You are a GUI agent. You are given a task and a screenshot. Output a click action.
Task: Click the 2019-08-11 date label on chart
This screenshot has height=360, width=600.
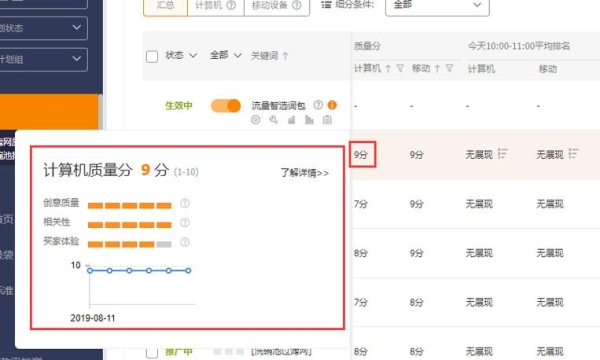click(93, 318)
